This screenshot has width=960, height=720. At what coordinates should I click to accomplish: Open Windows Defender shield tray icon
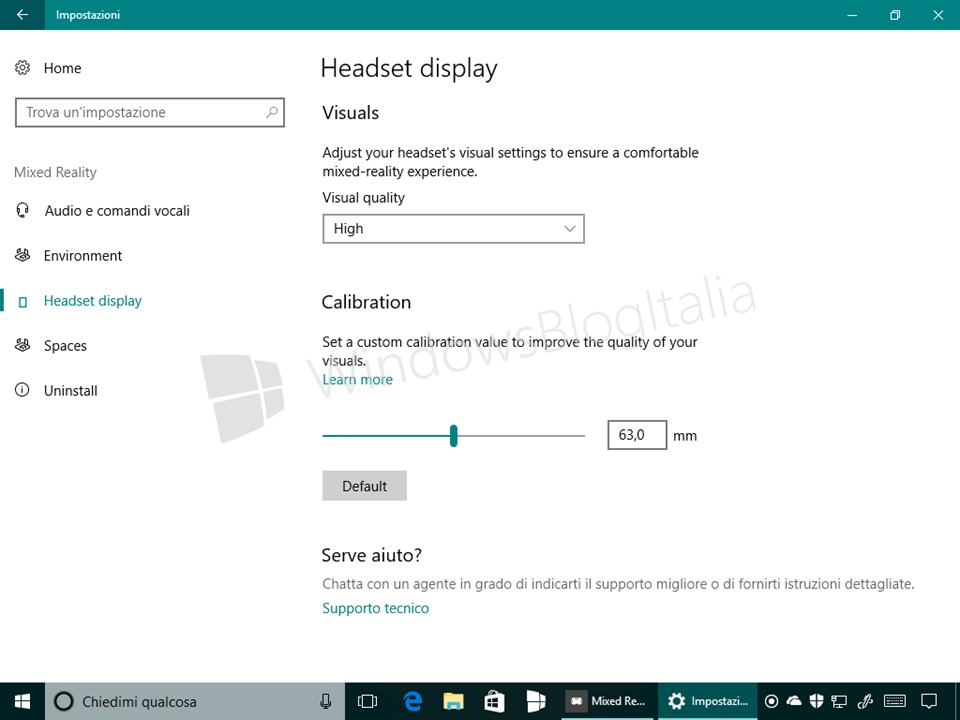(816, 702)
